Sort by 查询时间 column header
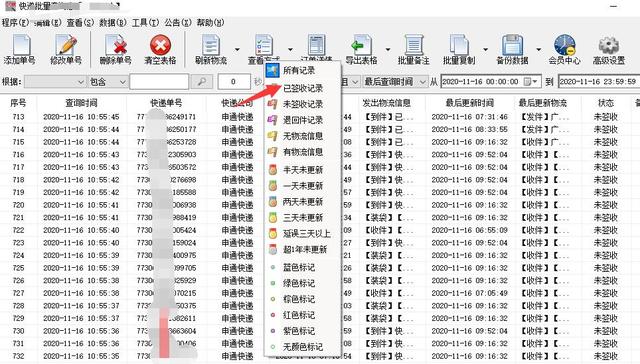This screenshot has height=364, width=640. point(81,103)
